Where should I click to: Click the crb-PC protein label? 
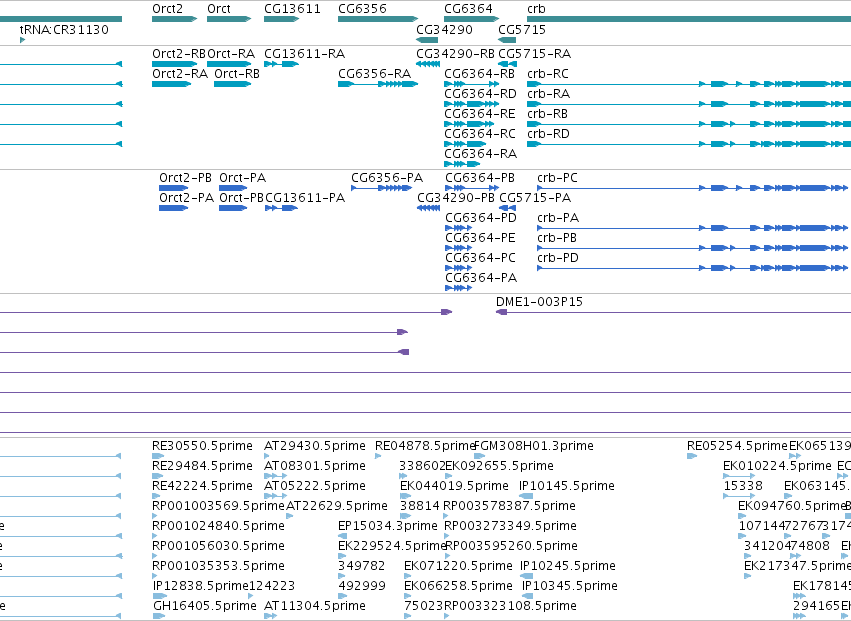[x=557, y=178]
